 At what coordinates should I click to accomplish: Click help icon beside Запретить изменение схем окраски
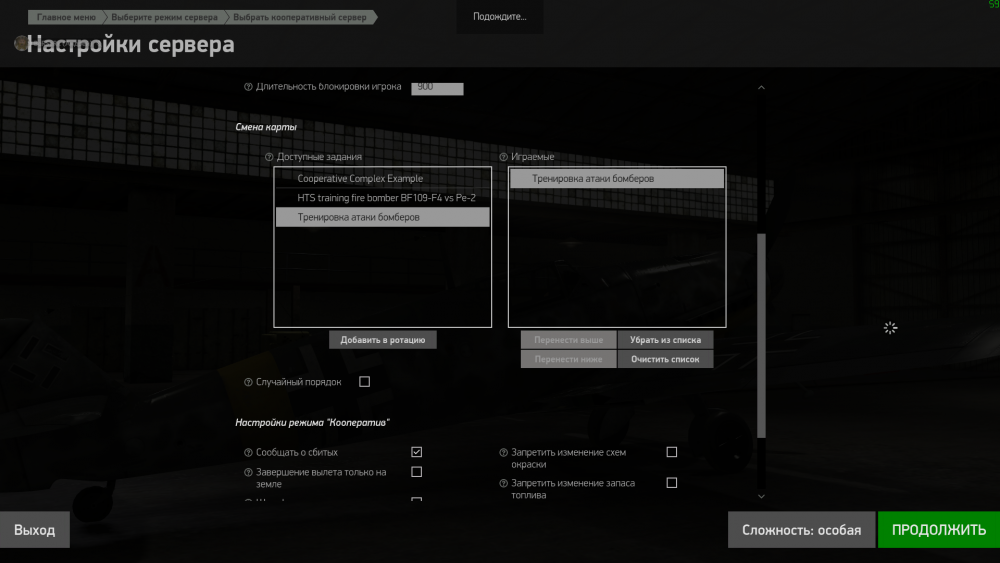pyautogui.click(x=503, y=452)
